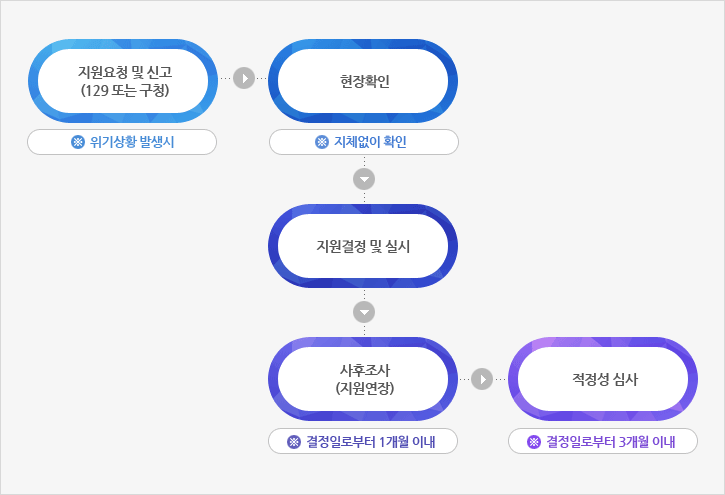Click note icon beside 결정일로부터 3개월 이내
Image resolution: width=725 pixels, height=495 pixels.
534,442
